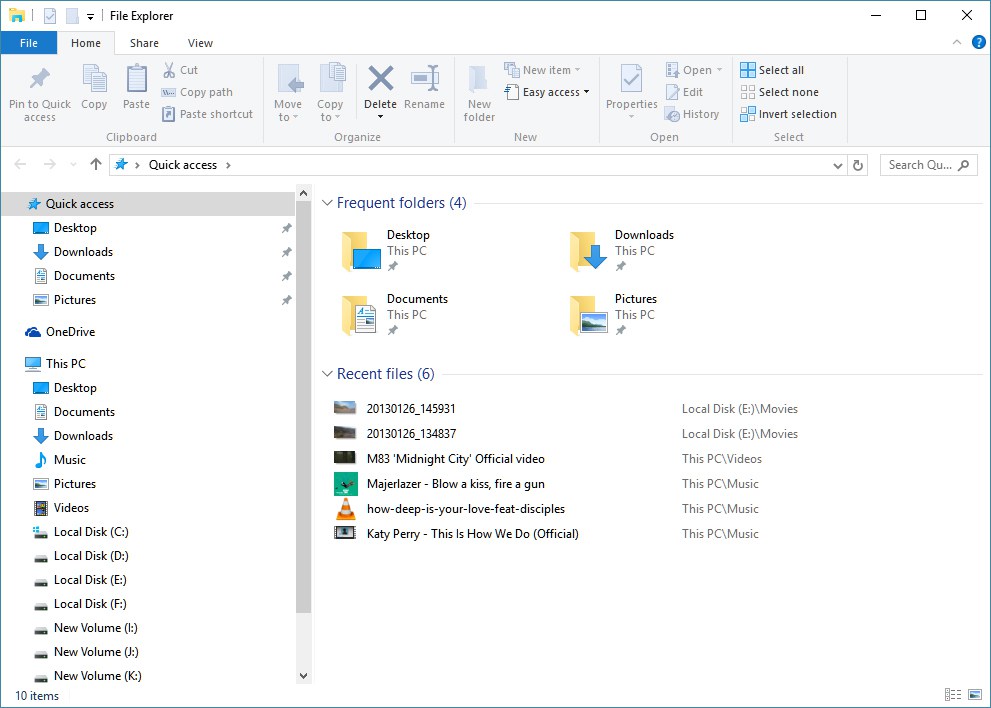Click Select none in ribbon
Screen dimensions: 991x708
click(780, 92)
